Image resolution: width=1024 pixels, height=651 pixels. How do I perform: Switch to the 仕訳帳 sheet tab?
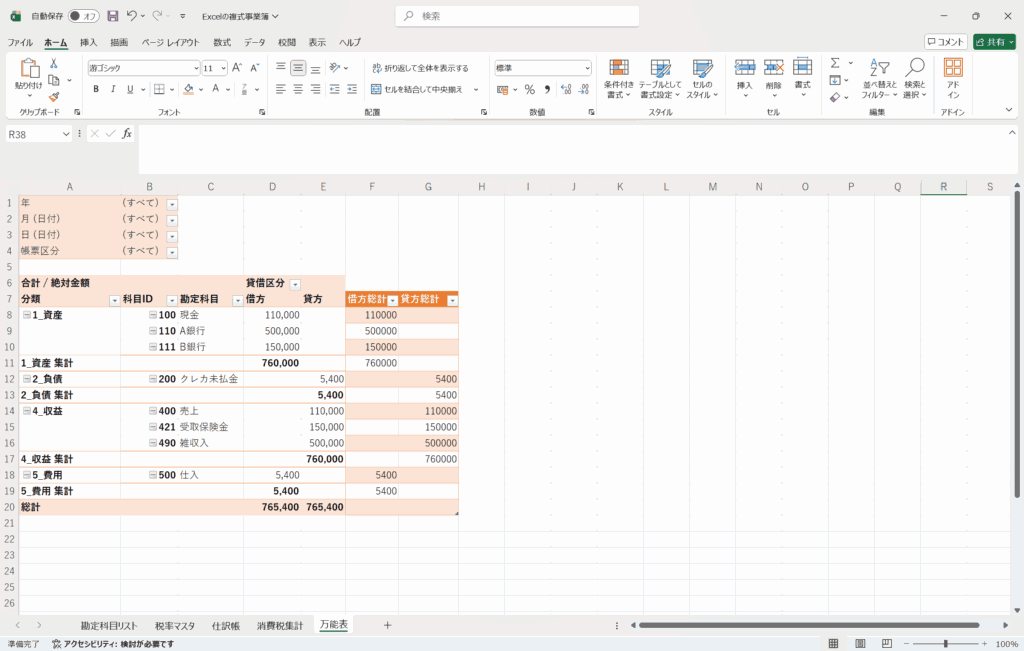pos(225,625)
